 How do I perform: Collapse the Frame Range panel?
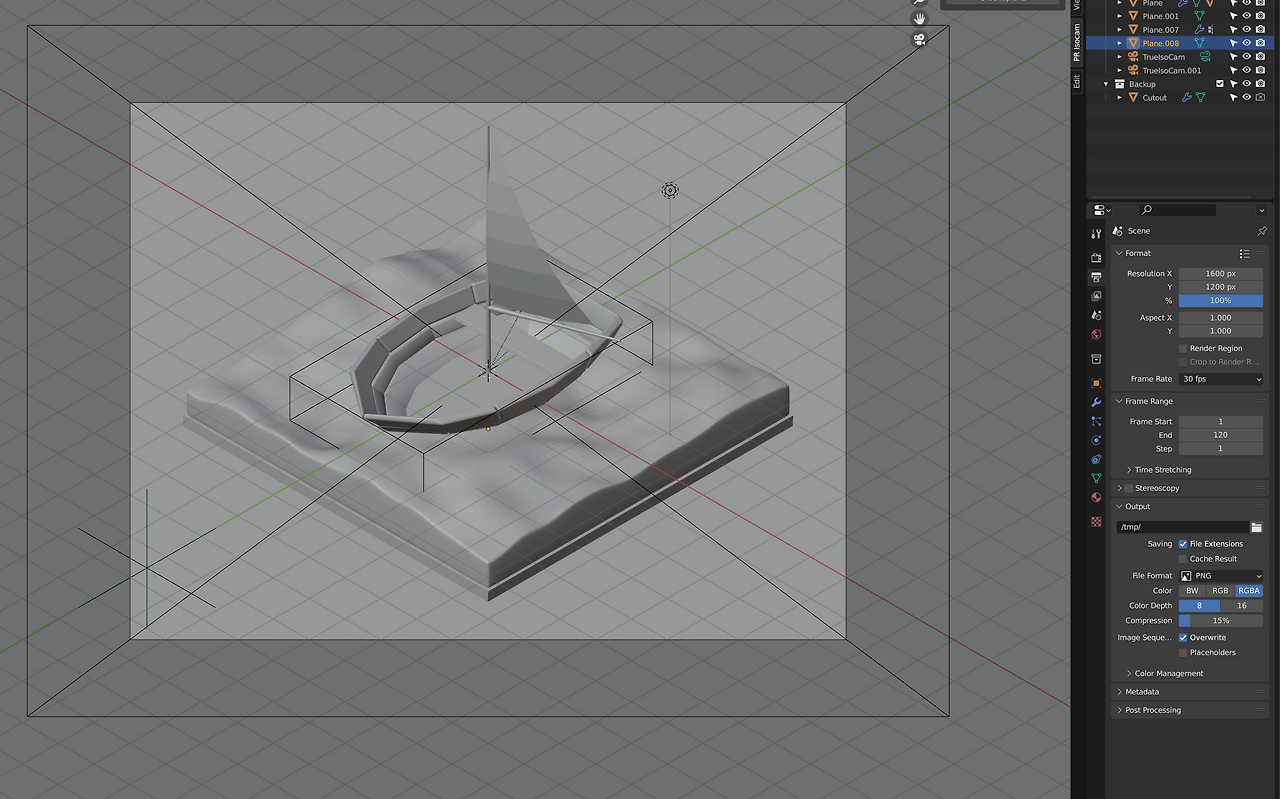(1120, 402)
